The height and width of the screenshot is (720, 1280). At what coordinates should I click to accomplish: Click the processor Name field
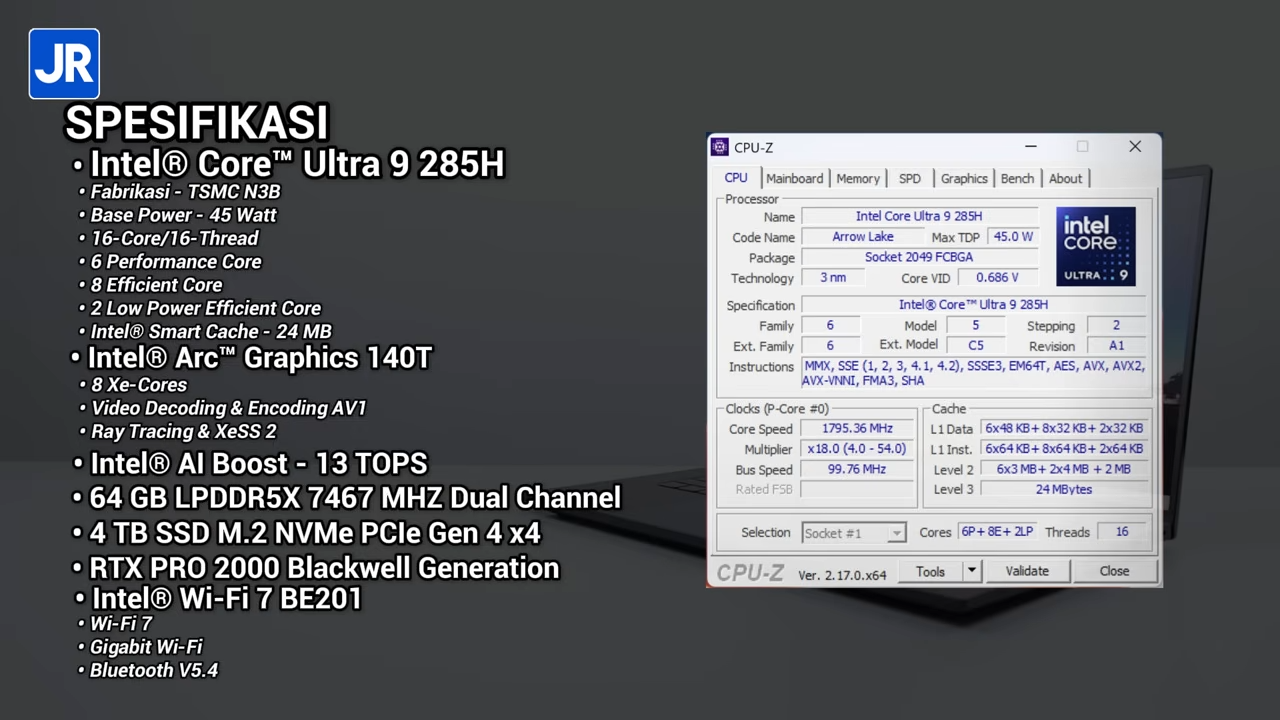tap(919, 216)
